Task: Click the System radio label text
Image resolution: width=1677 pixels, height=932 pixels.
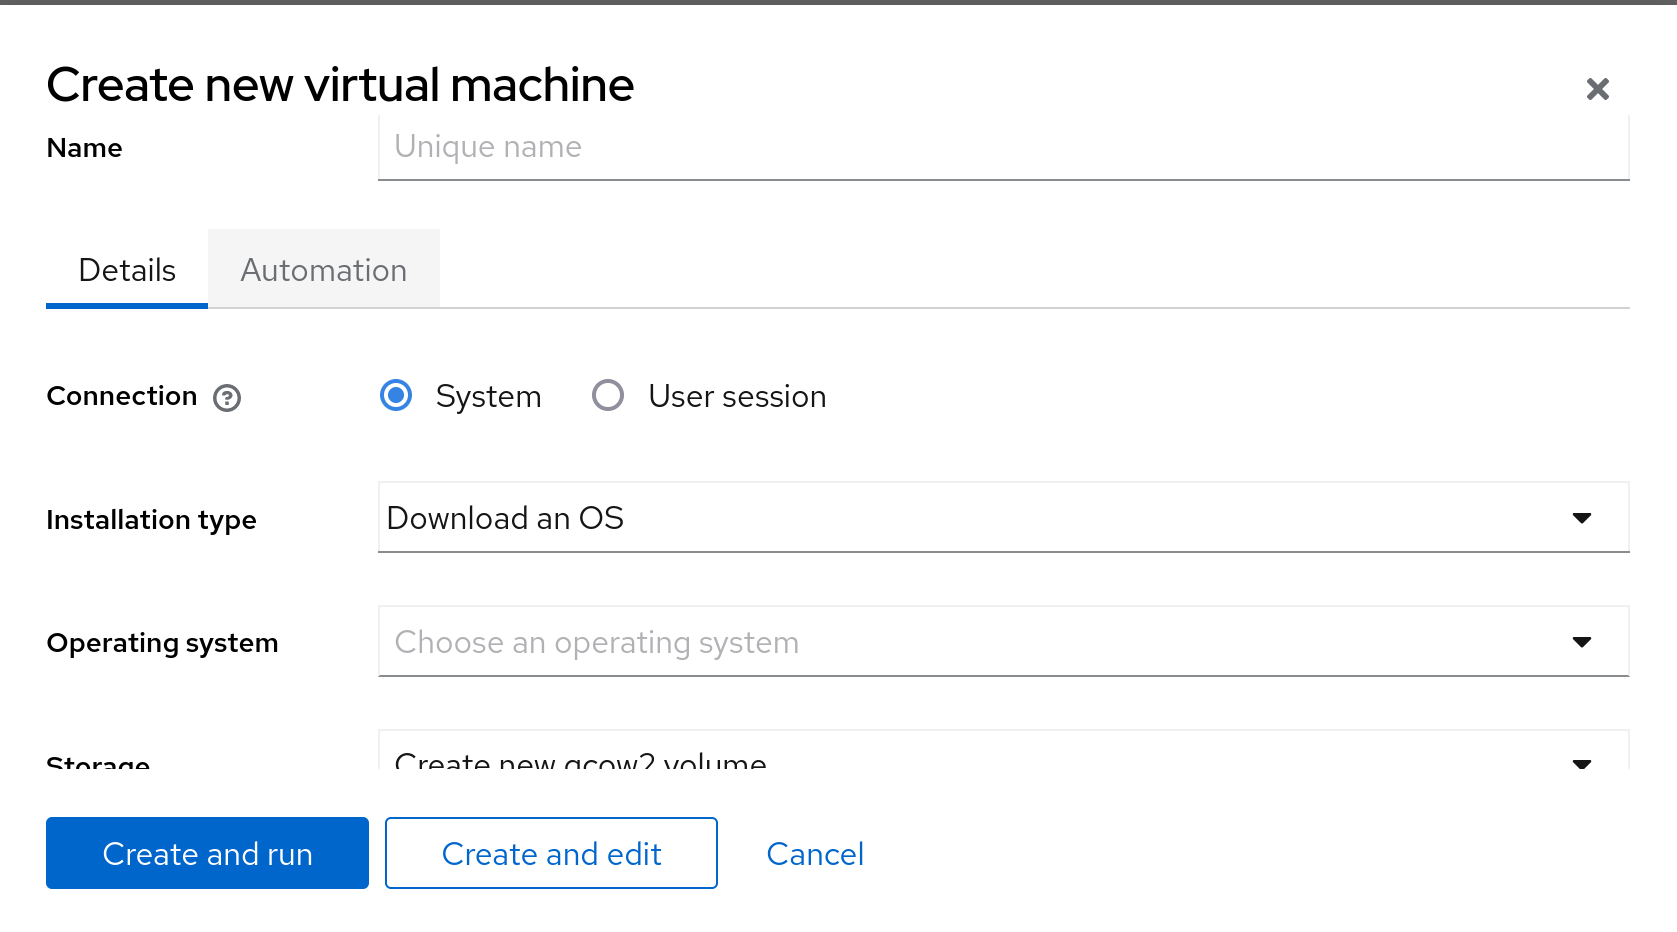Action: [x=488, y=395]
